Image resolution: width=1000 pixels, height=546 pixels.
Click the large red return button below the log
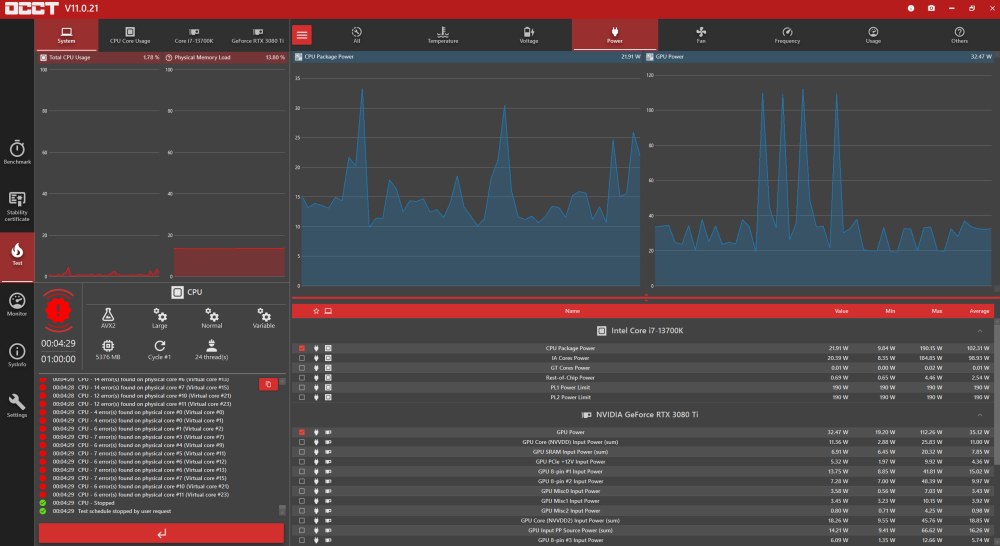(x=161, y=533)
